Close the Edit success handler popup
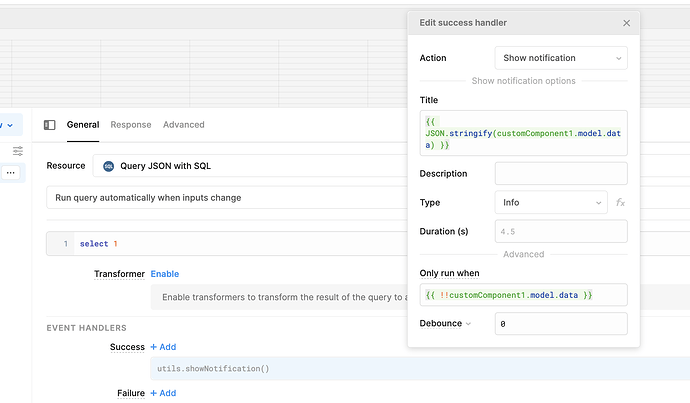This screenshot has height=403, width=690. pyautogui.click(x=627, y=23)
